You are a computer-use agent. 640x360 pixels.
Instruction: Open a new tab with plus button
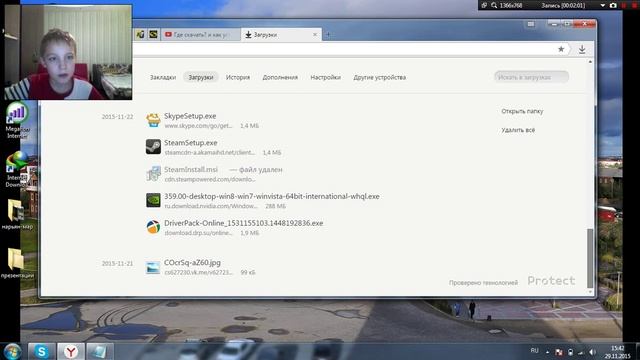(328, 35)
